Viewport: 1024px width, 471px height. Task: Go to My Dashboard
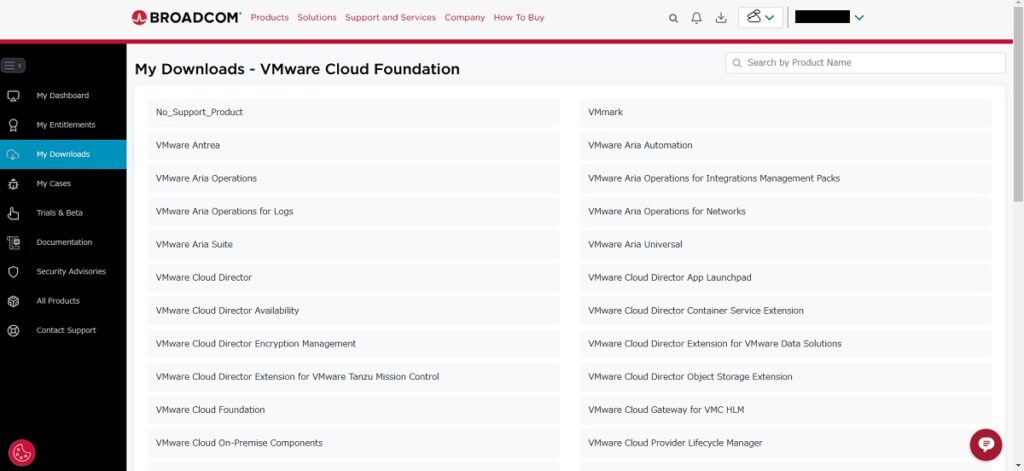coord(63,95)
